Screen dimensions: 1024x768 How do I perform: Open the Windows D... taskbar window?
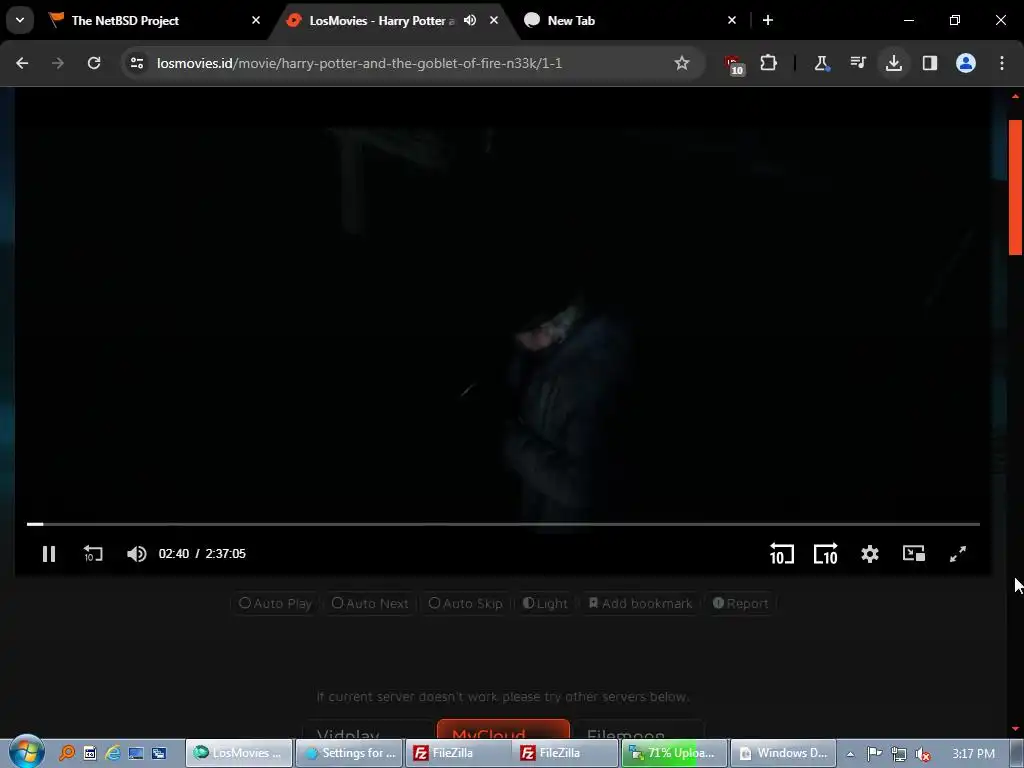click(783, 753)
